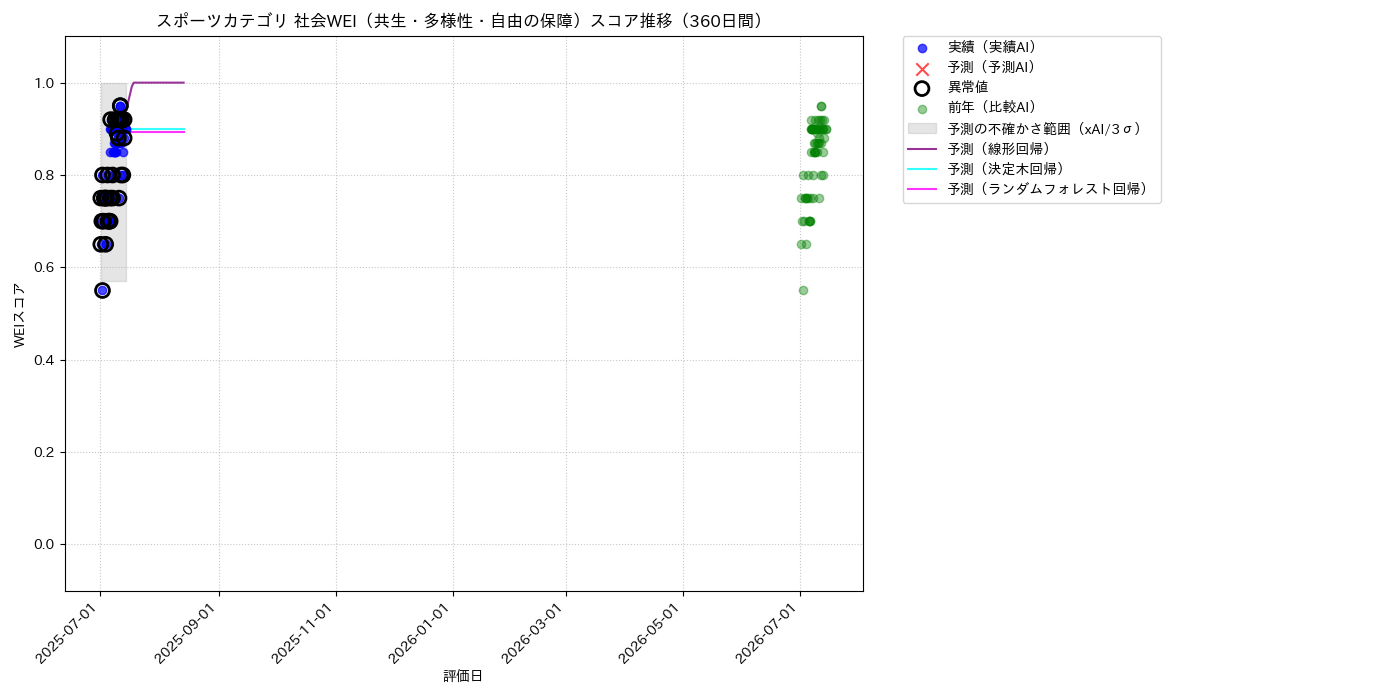The height and width of the screenshot is (700, 1400).
Task: Click the purple 線形回帰 legend line
Action: (922, 149)
